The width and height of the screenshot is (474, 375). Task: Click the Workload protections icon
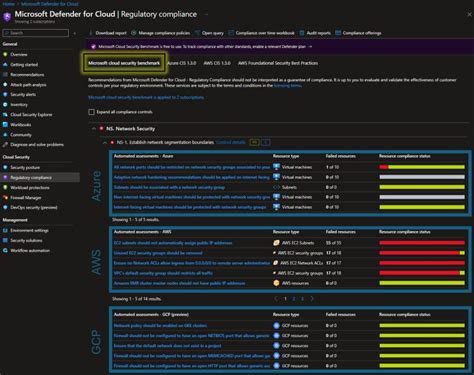5,187
